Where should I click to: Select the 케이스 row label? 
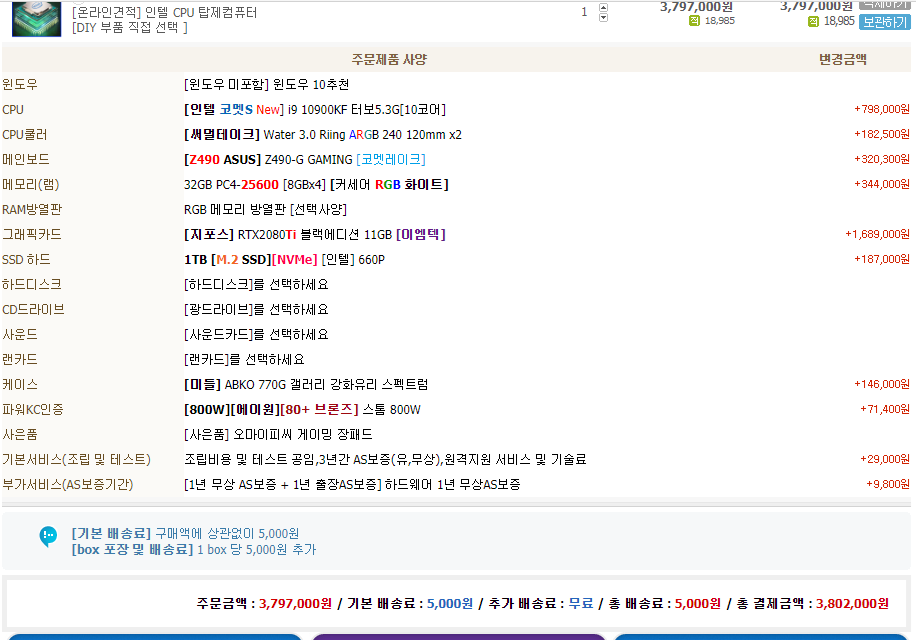click(x=20, y=384)
